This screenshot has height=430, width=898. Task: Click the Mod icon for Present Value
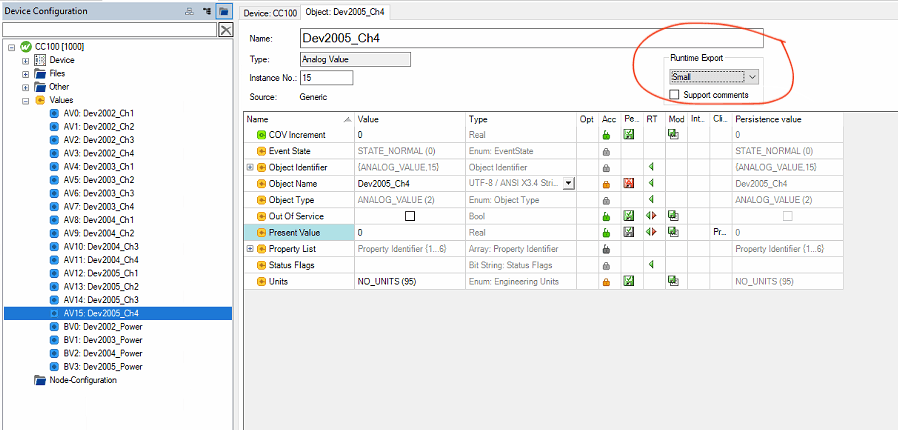(x=673, y=232)
